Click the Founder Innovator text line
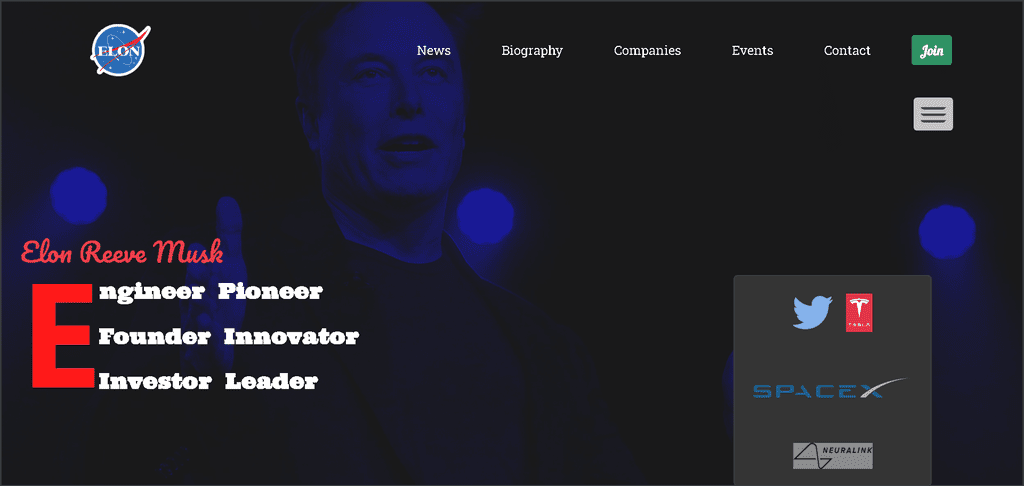Screen dimensions: 1024x486 [x=229, y=337]
